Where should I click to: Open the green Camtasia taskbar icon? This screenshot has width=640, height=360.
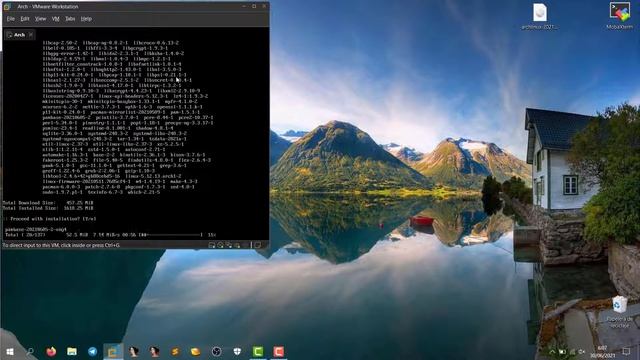point(258,351)
